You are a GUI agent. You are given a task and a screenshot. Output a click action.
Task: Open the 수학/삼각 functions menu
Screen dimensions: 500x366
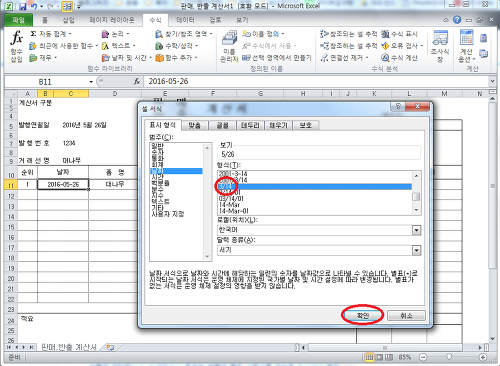[x=176, y=46]
